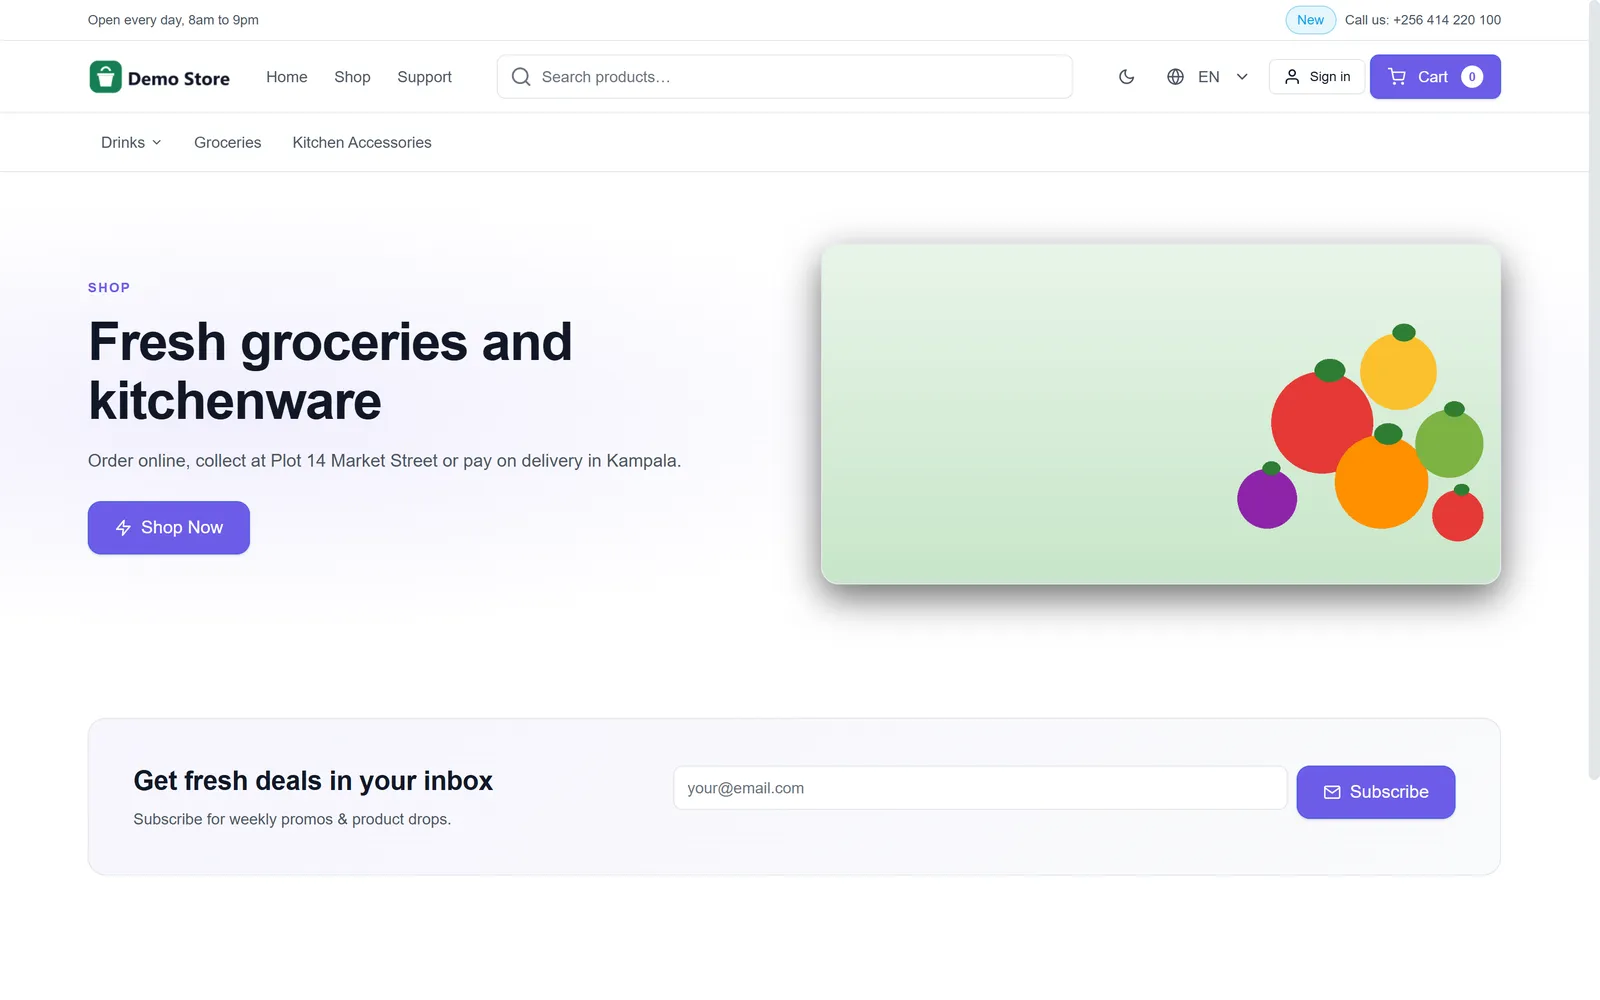Click the Shop Now button
This screenshot has height=1000, width=1600.
[169, 528]
